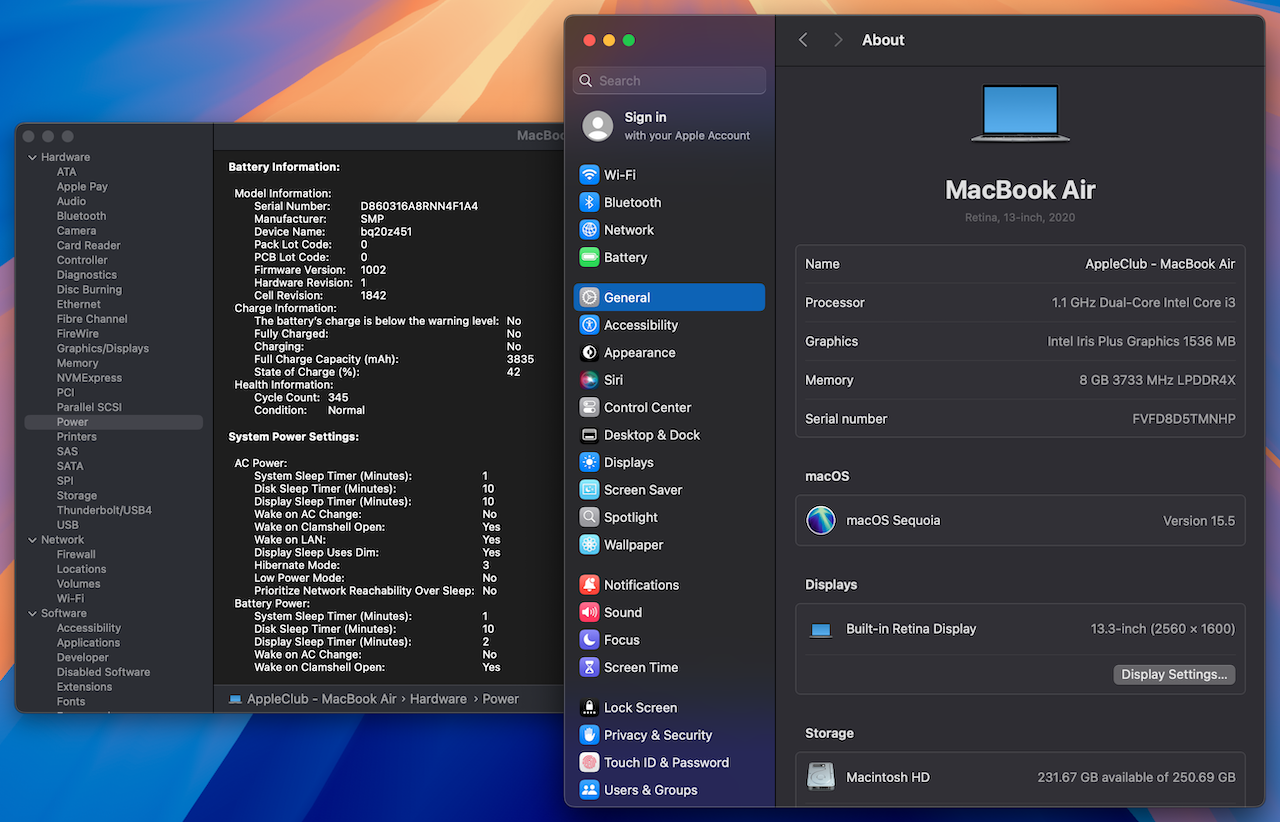This screenshot has height=822, width=1280.
Task: Select Card Reader in System Information sidebar
Action: (88, 245)
